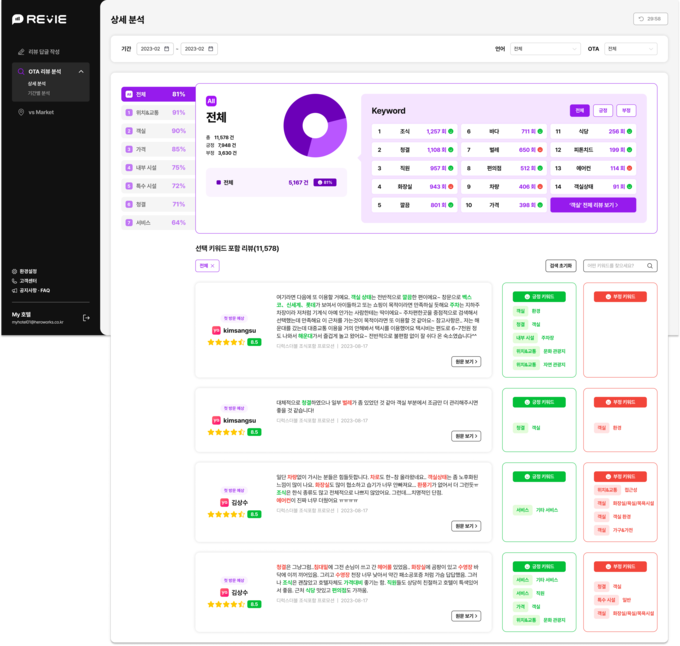Viewport: 680px width, 646px height.
Task: Click the logout icon next to My 호텔
Action: 86,318
